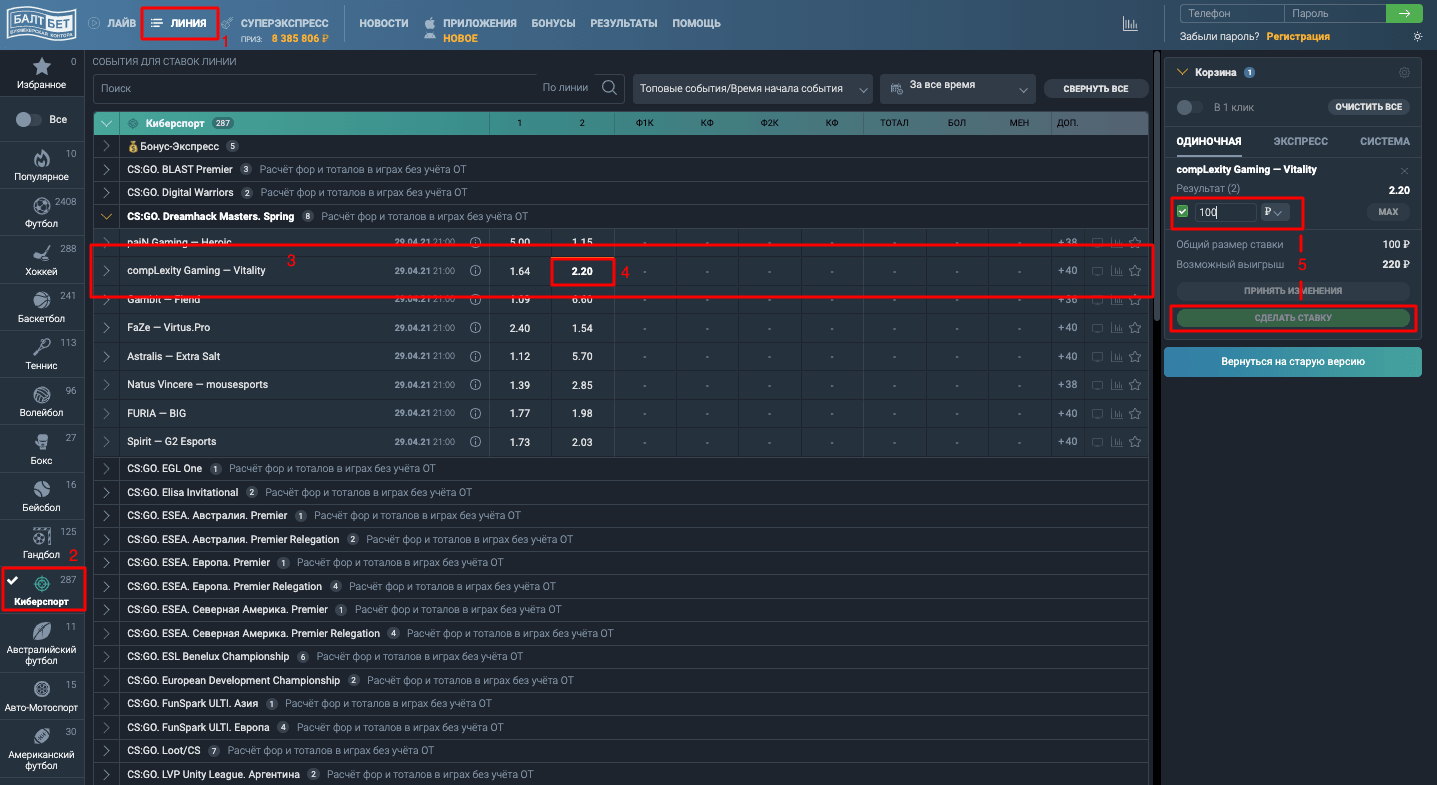Collapse the Киберспорт section chevron
Screen dimensions: 1437x785
coord(107,123)
